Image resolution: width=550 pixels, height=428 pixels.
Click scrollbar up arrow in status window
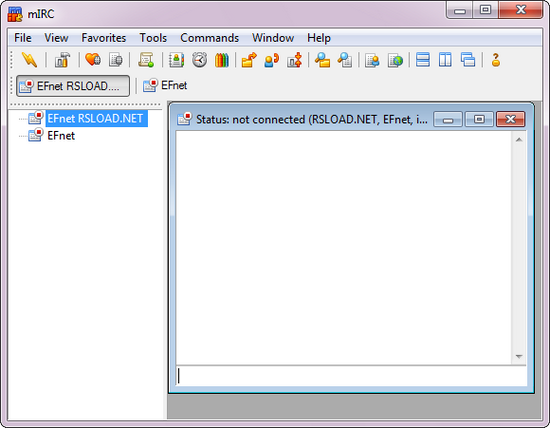pyautogui.click(x=519, y=140)
